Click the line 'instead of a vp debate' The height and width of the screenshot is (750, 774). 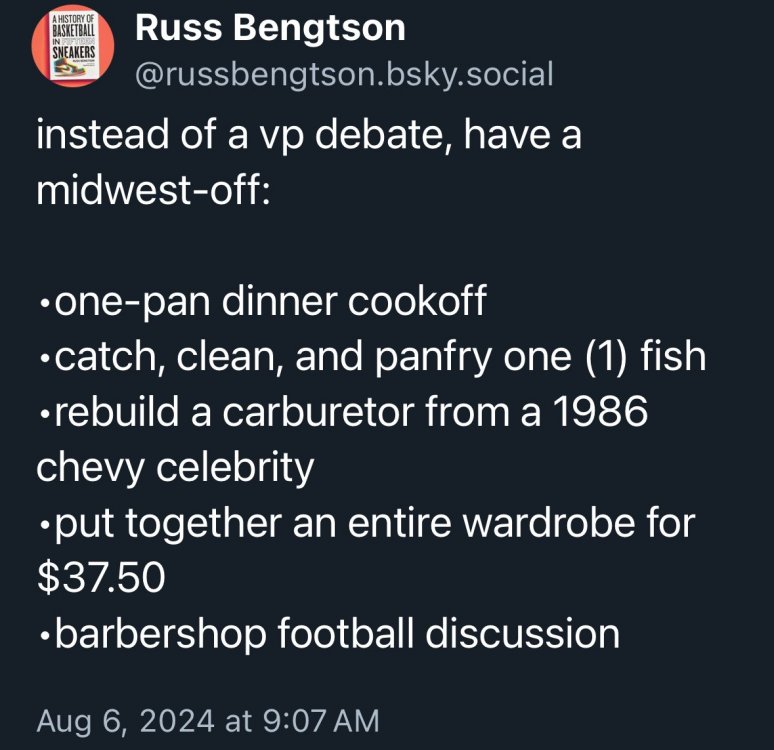[308, 135]
